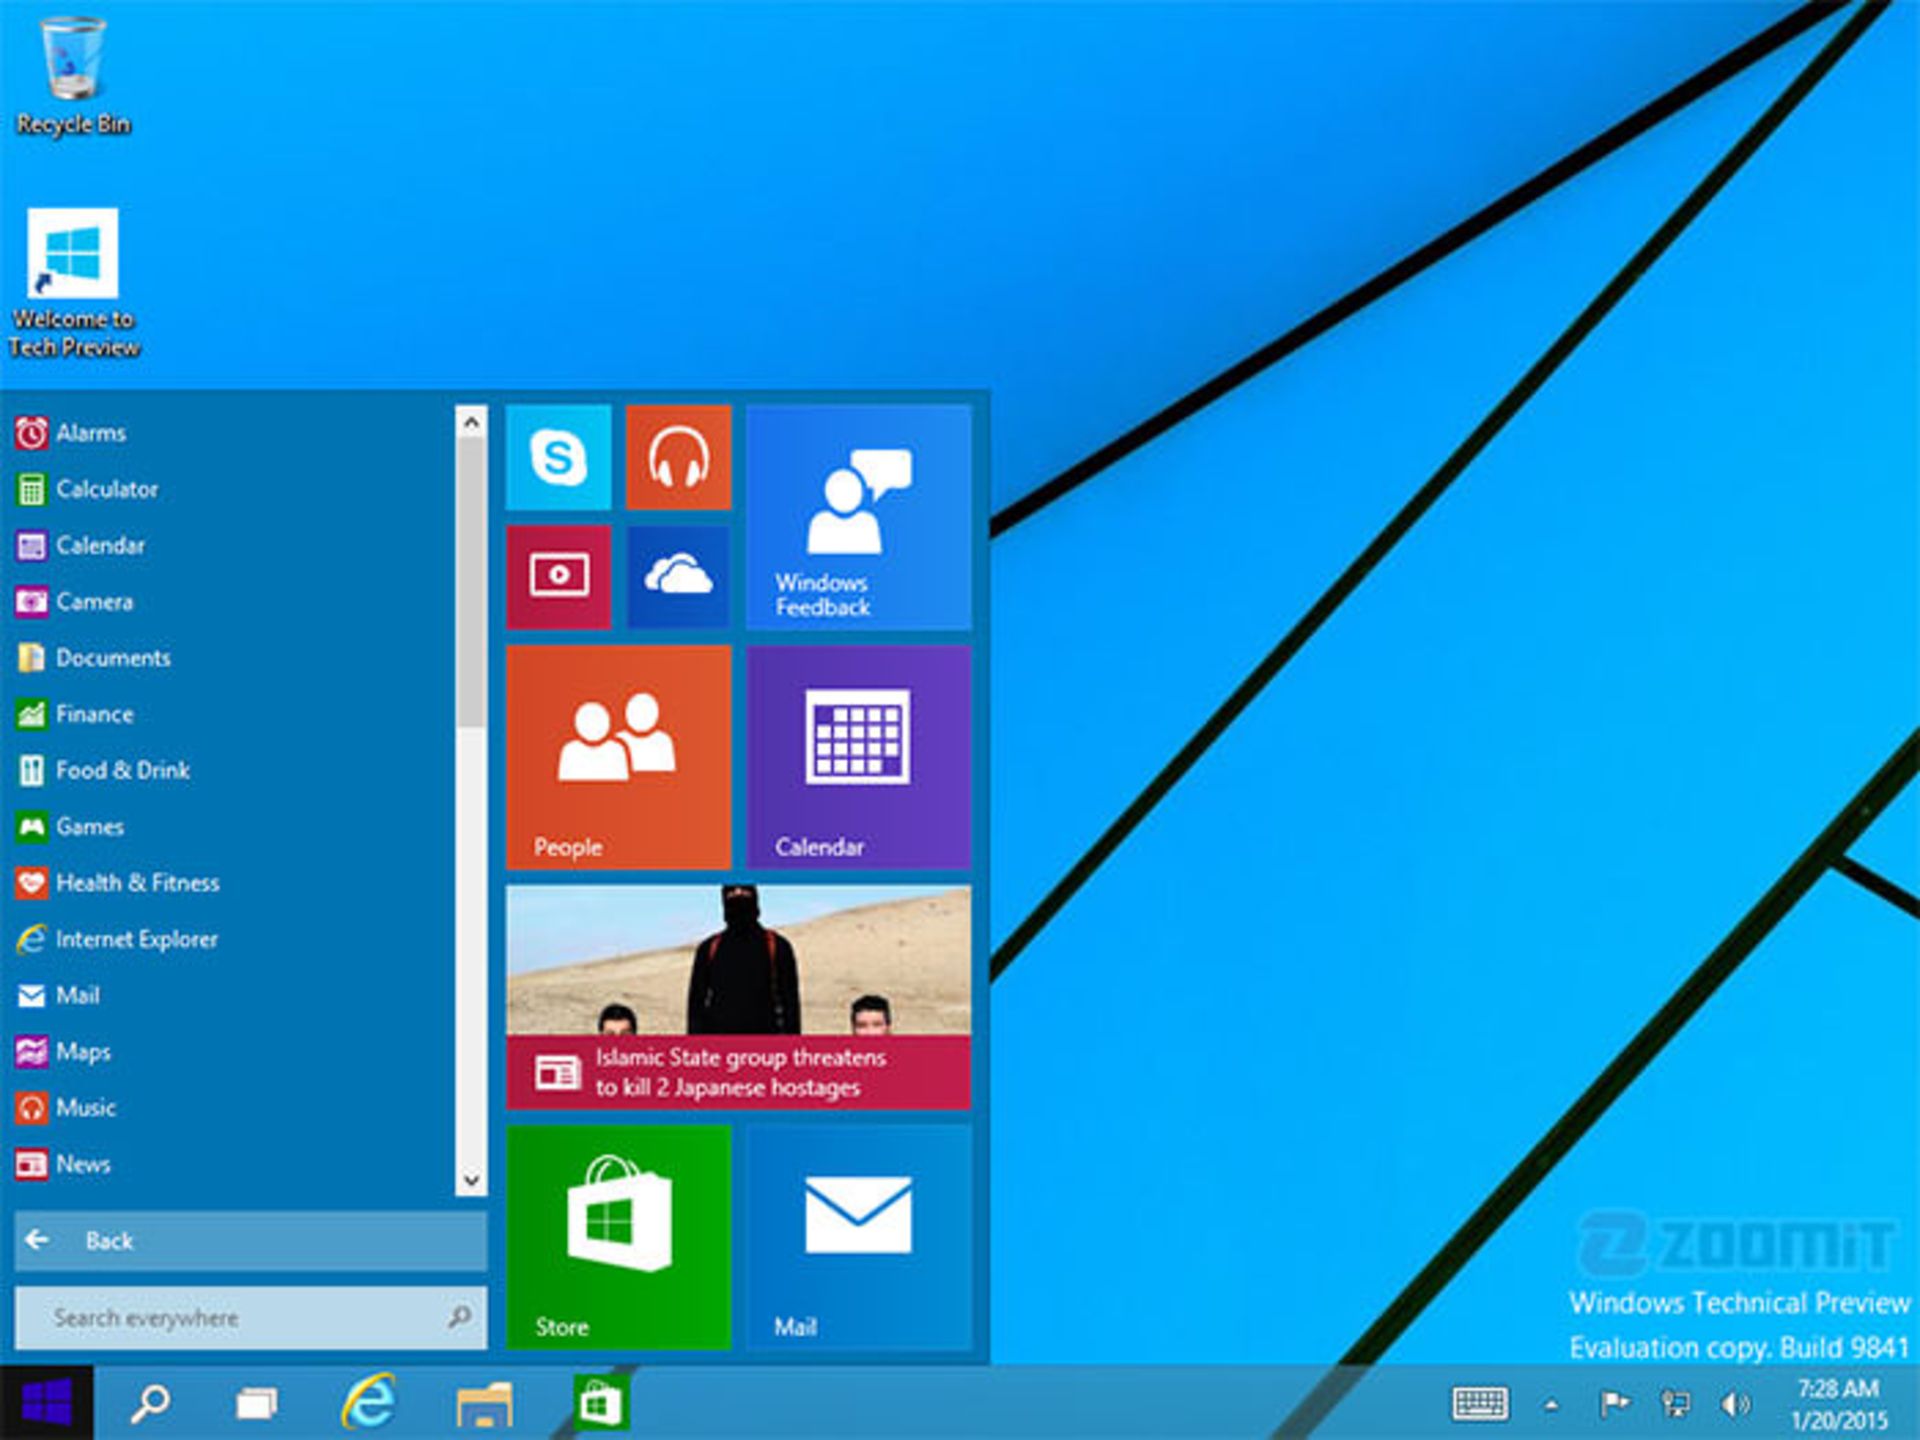Image resolution: width=1920 pixels, height=1440 pixels.
Task: Click the magnifier in the search box
Action: coord(459,1317)
